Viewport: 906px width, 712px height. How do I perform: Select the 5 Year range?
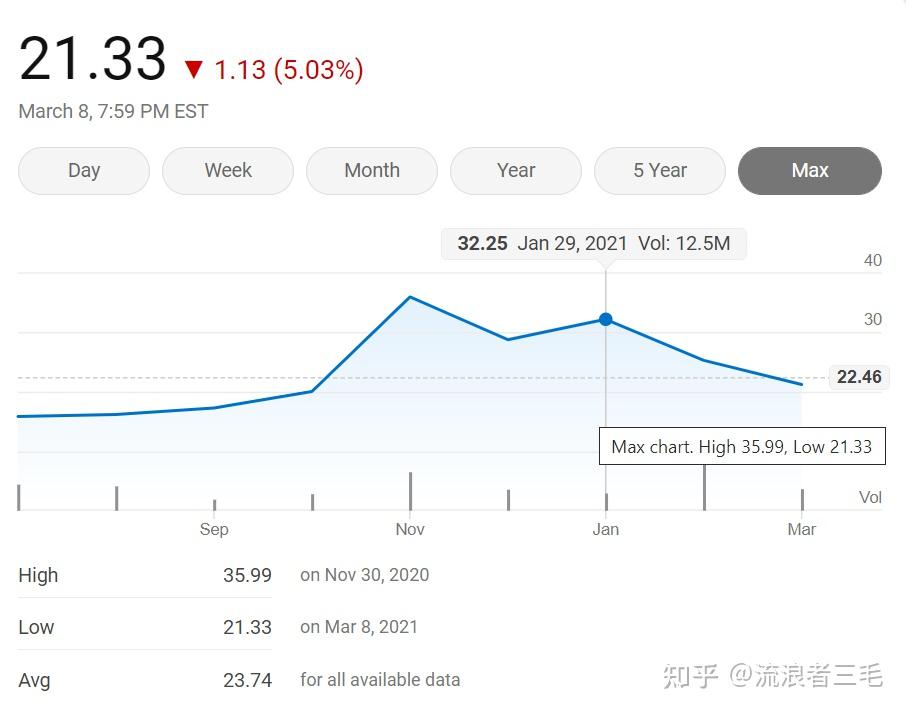(x=660, y=171)
